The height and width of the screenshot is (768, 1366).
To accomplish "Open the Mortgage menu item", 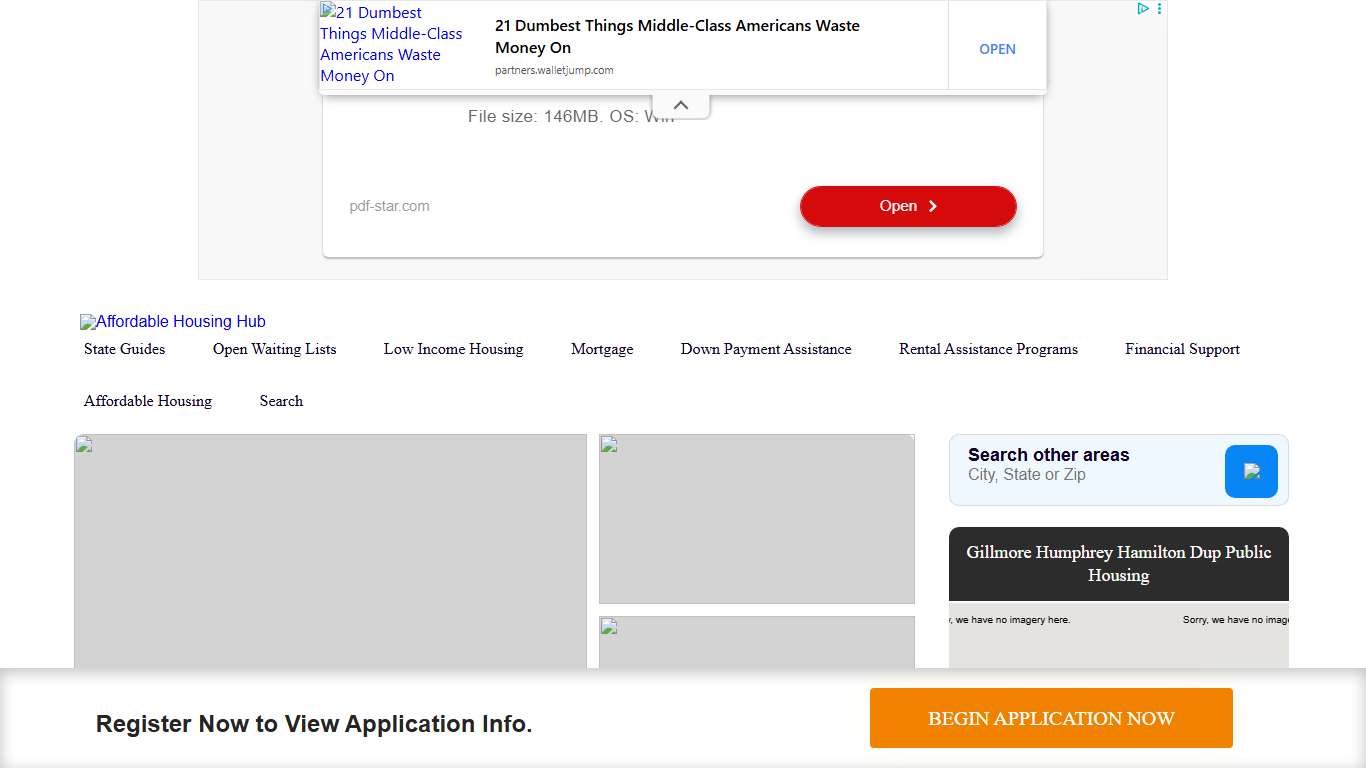I will click(602, 349).
